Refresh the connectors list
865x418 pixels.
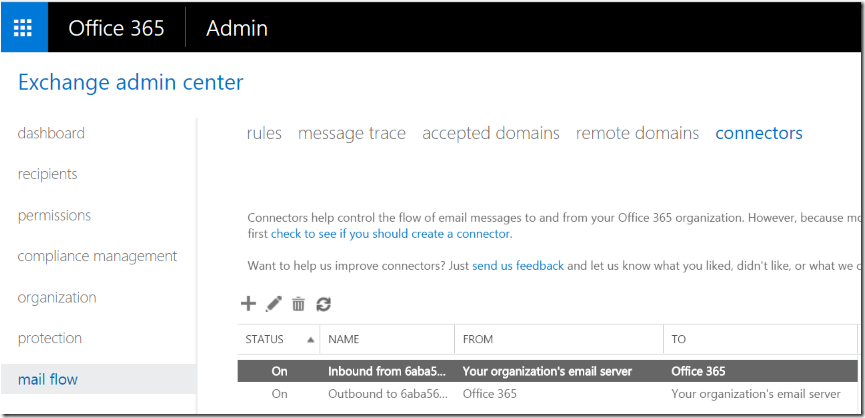pos(323,304)
